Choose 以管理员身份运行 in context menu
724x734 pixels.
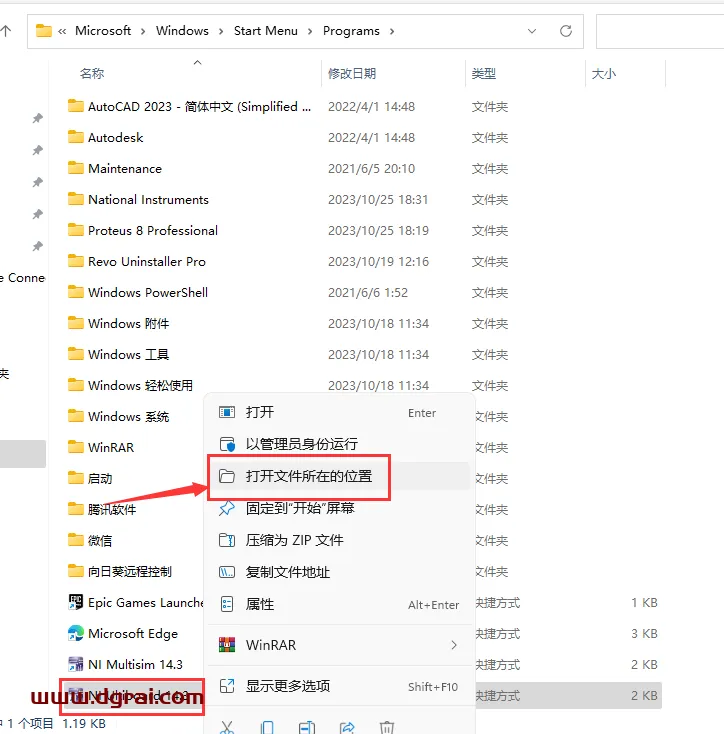point(339,444)
